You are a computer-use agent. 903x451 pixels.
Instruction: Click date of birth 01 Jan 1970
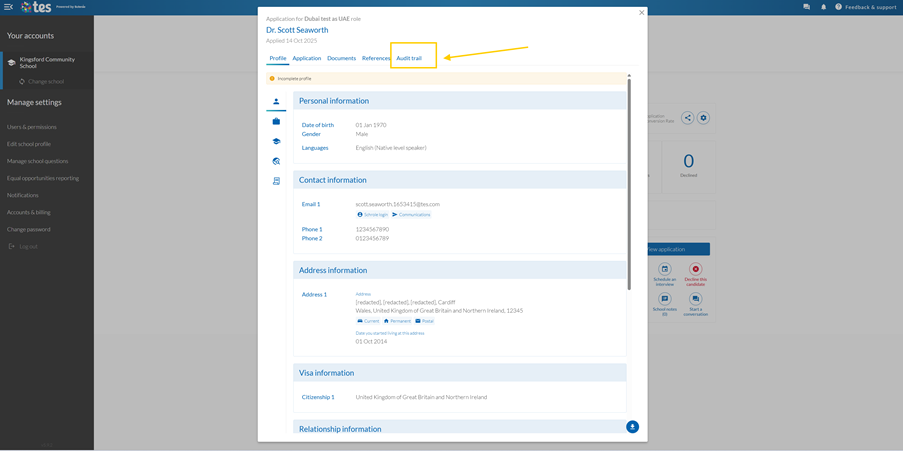click(x=371, y=125)
